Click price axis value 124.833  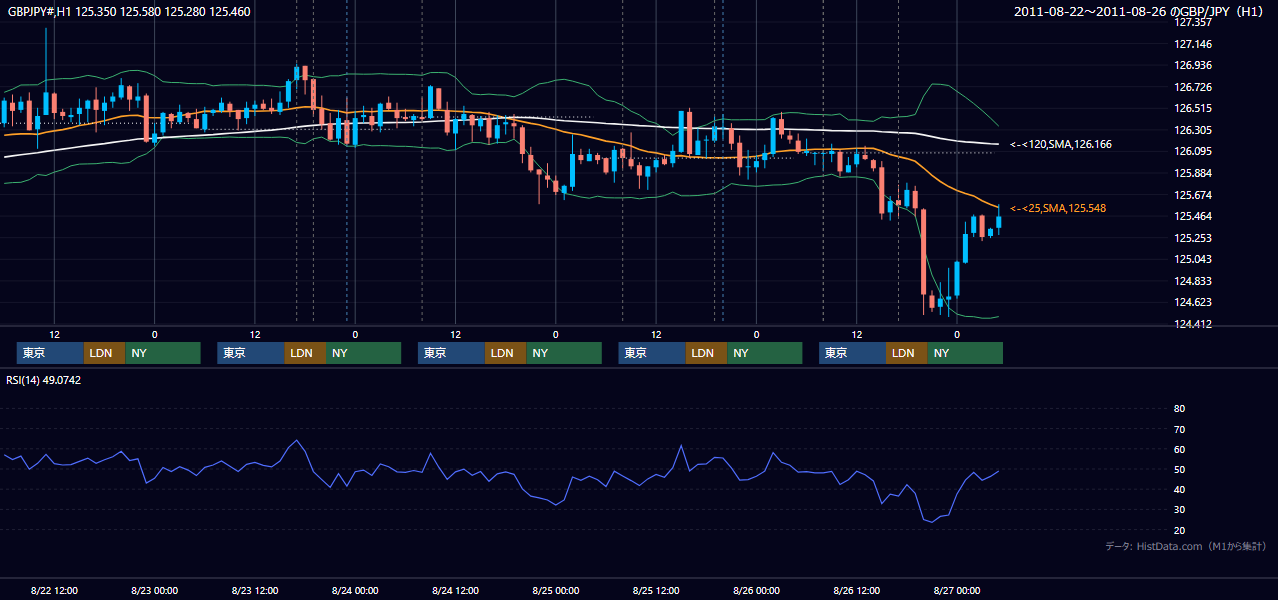(1193, 281)
